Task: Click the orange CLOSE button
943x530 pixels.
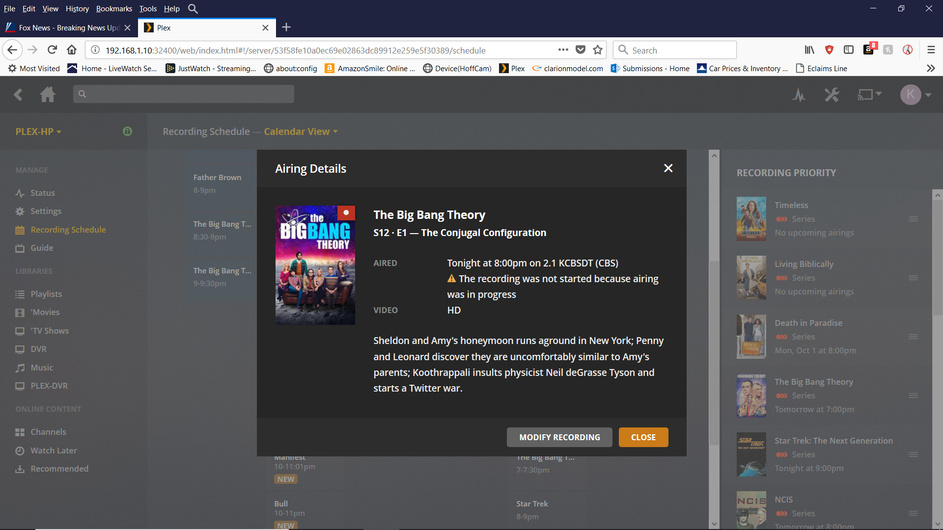Action: tap(643, 437)
